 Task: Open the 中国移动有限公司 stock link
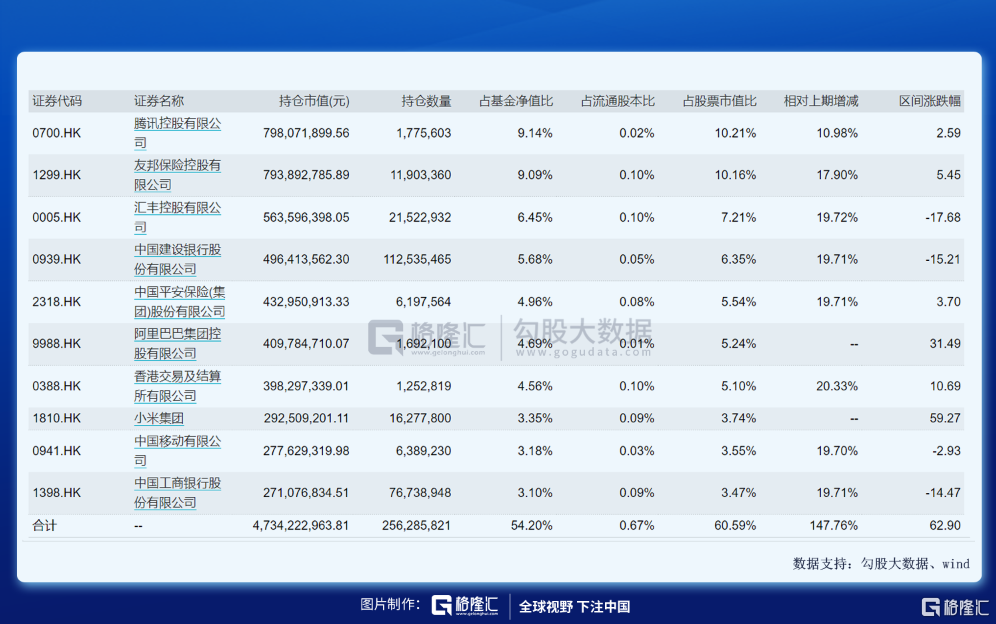coord(177,451)
